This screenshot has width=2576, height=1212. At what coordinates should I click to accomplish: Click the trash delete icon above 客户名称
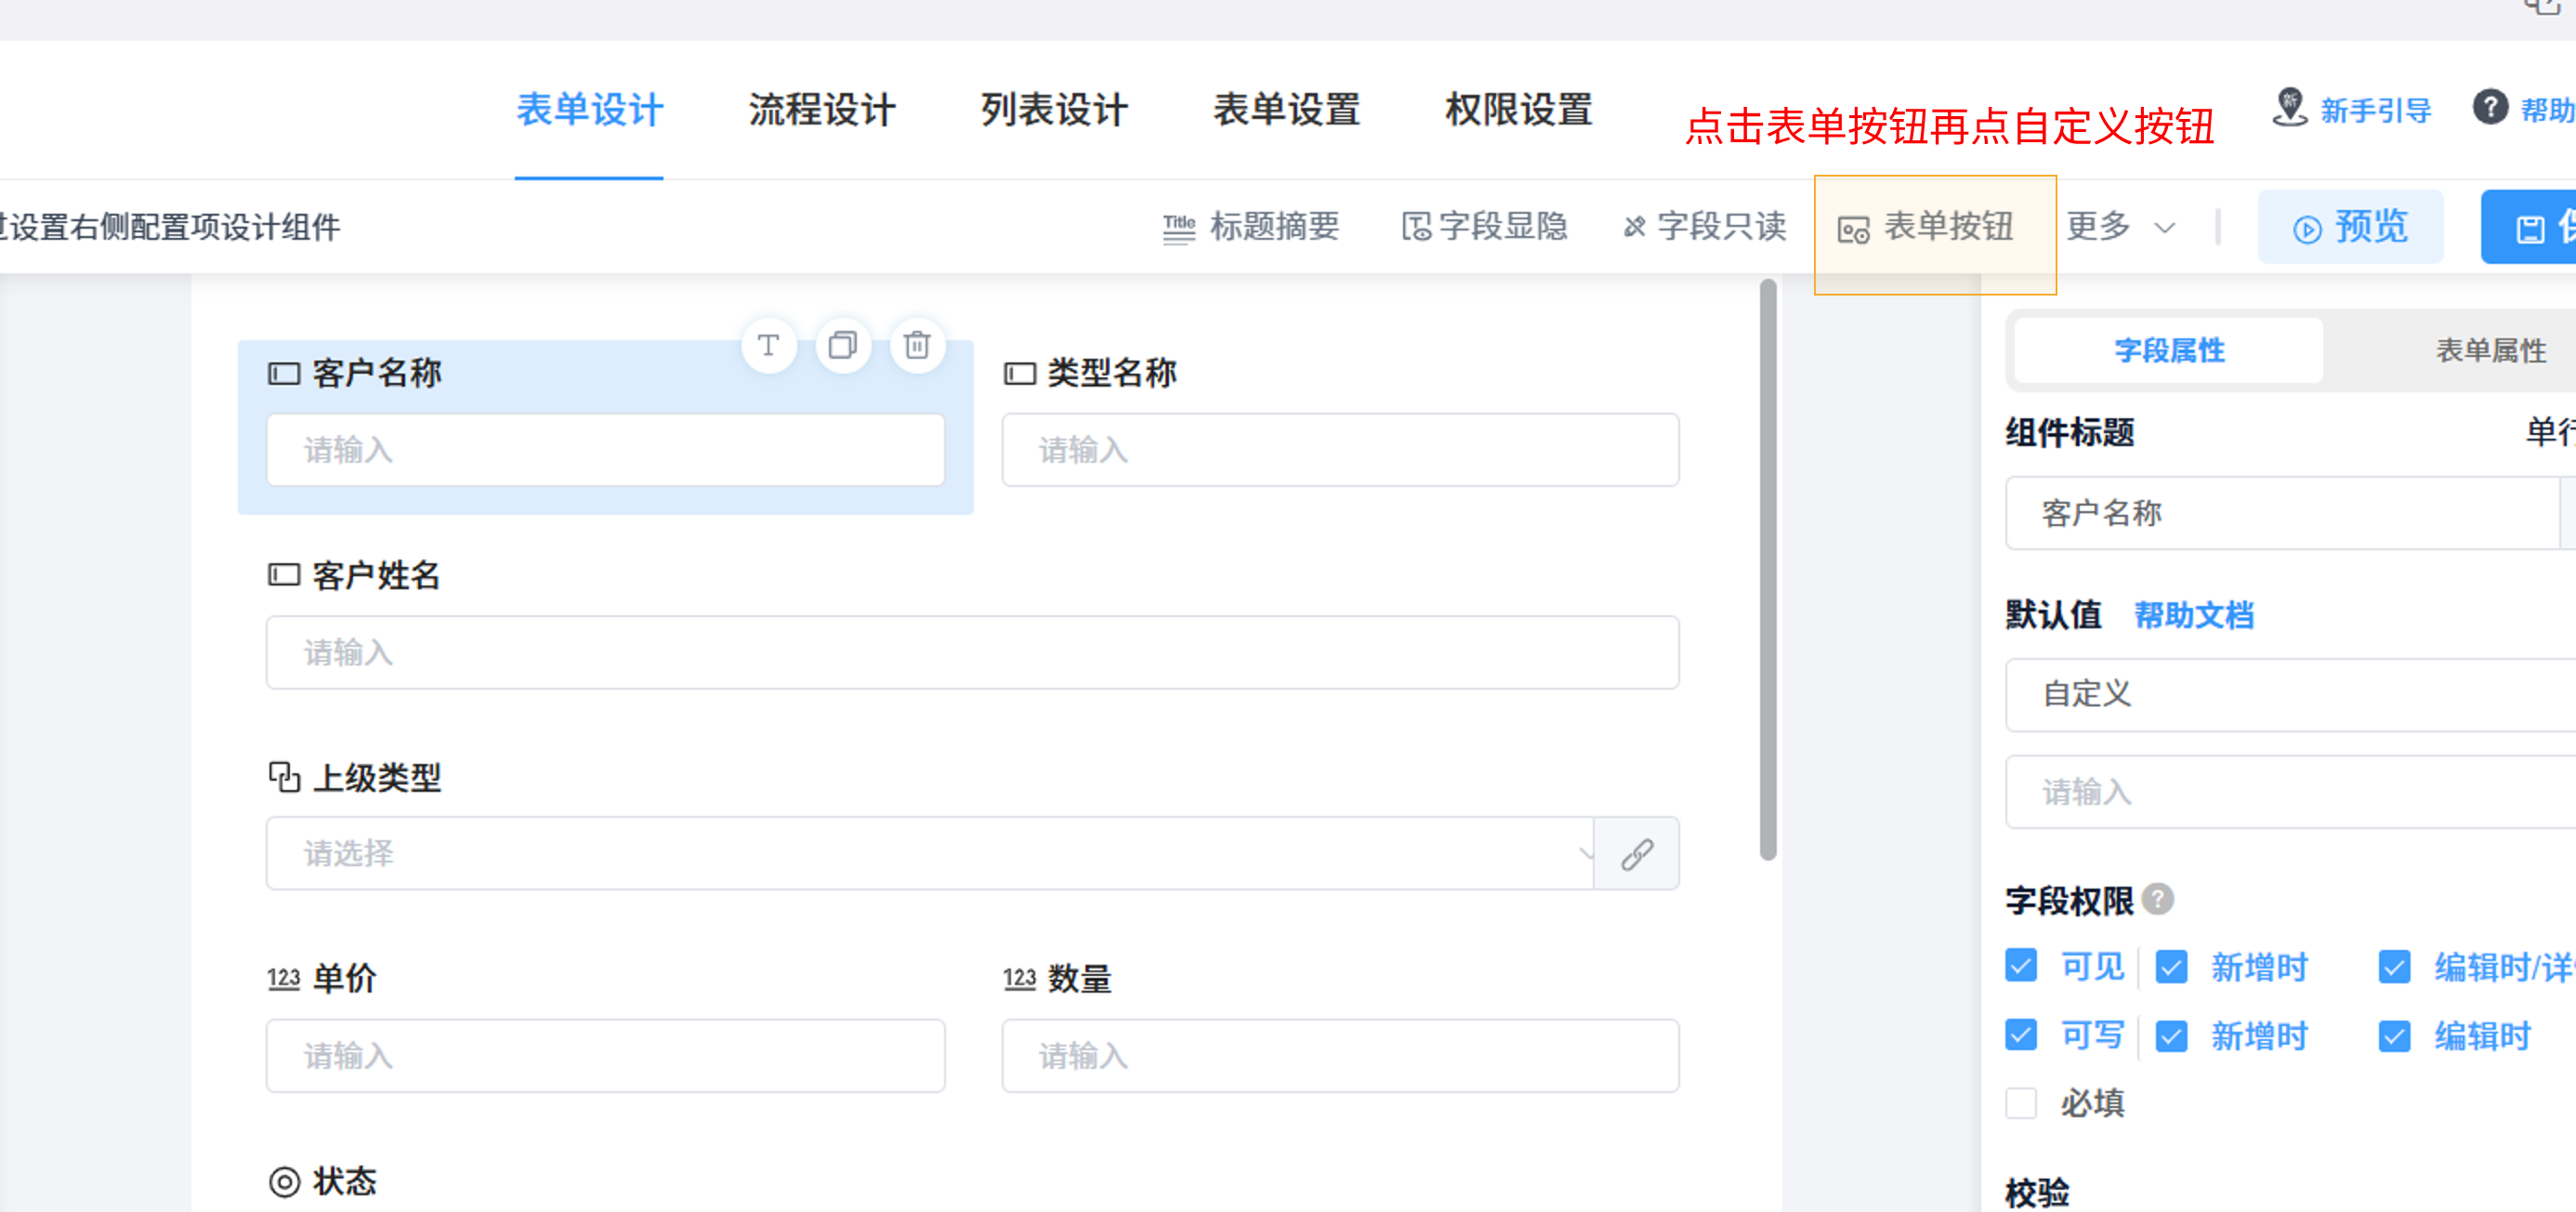[x=917, y=345]
